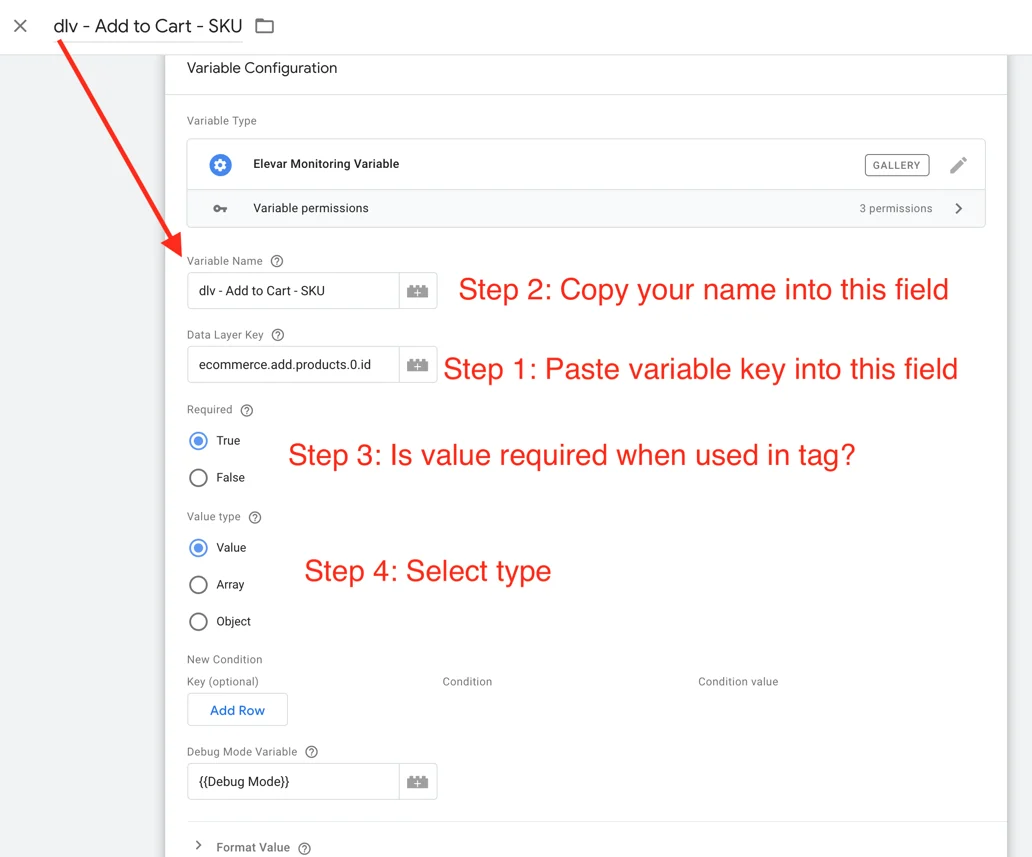Open help icon next to Variable Name
Viewport: 1032px width, 857px height.
click(277, 261)
